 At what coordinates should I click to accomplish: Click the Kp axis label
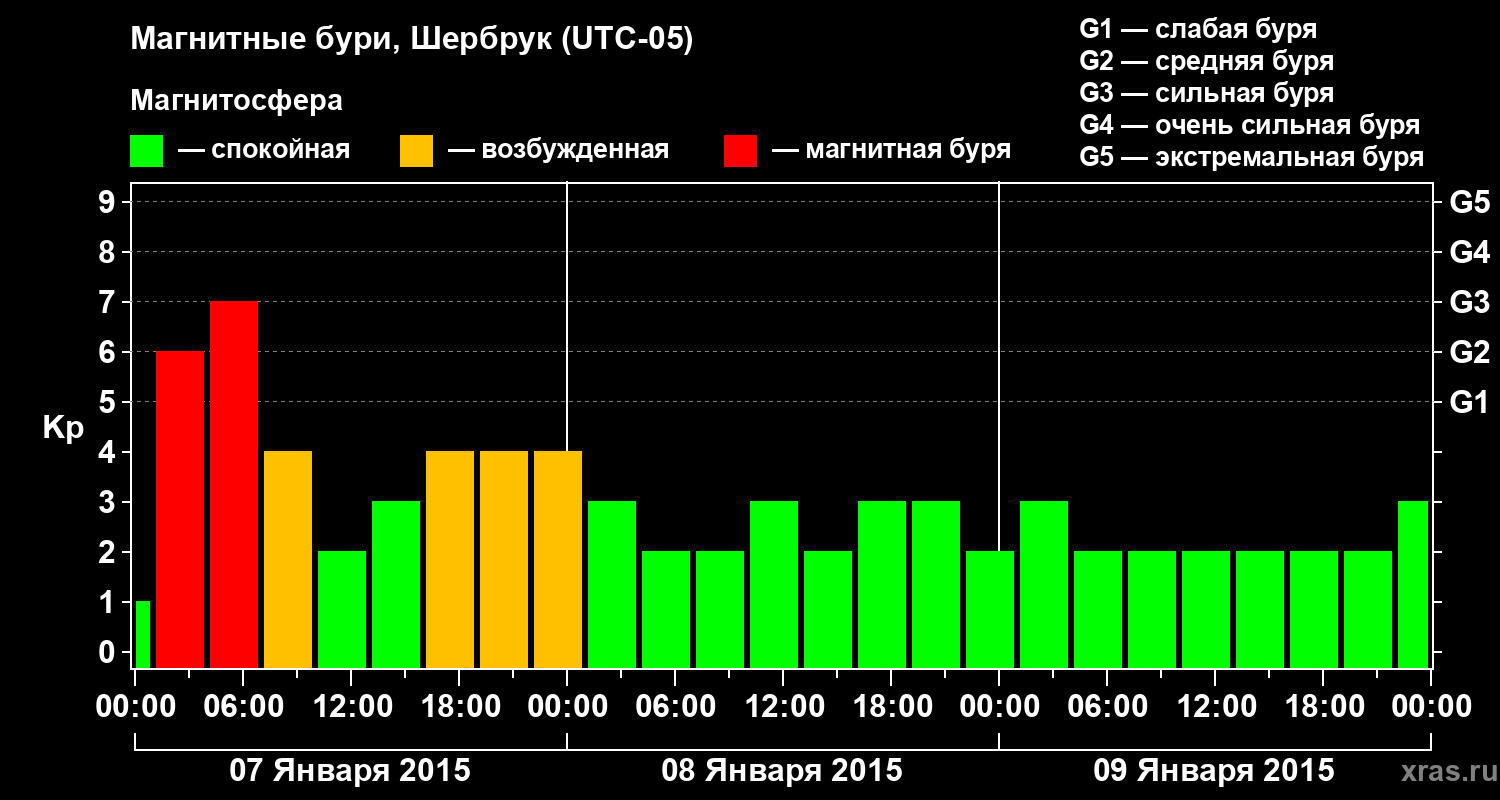click(63, 429)
